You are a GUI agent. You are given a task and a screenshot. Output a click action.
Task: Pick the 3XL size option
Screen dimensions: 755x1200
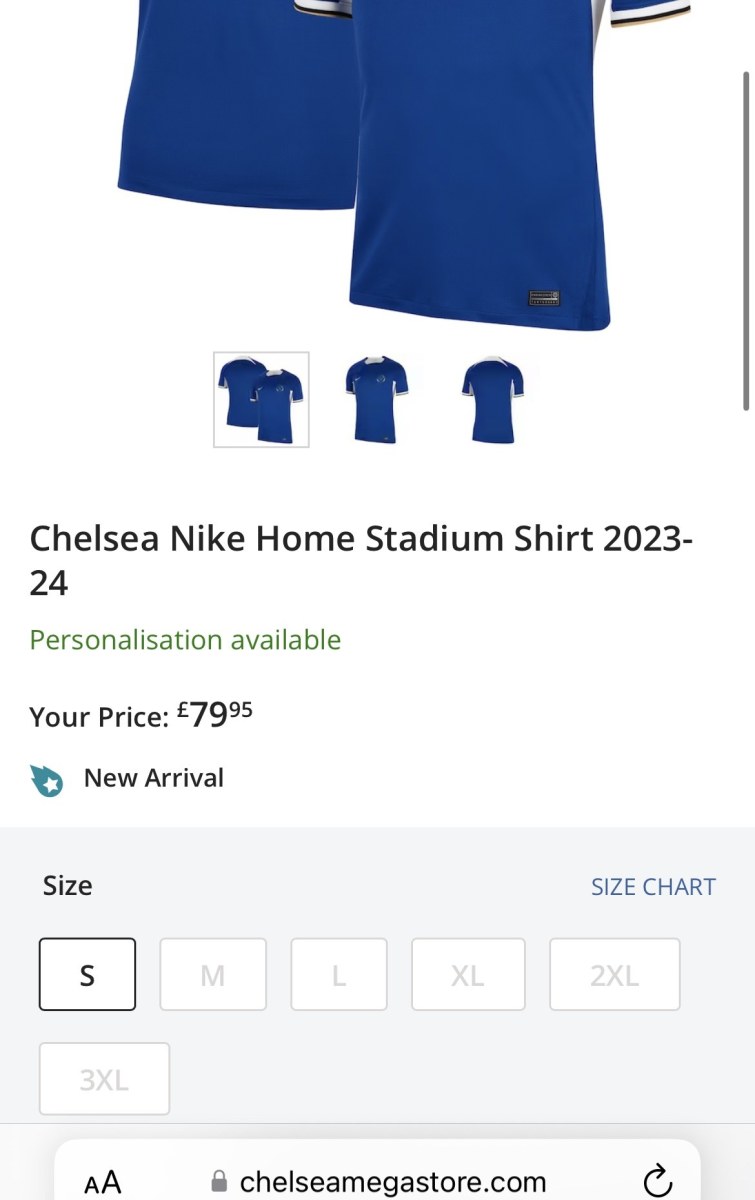(104, 1079)
